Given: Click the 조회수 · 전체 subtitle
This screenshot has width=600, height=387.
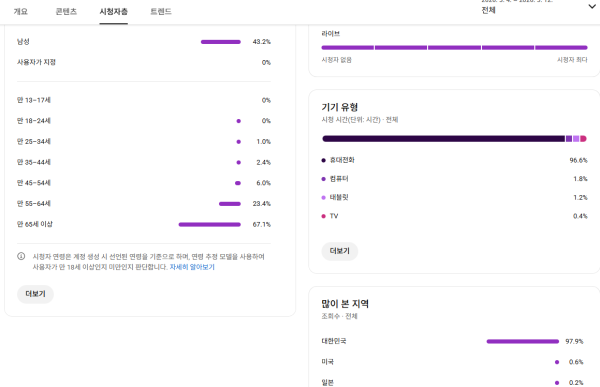Looking at the screenshot, I should coord(339,316).
